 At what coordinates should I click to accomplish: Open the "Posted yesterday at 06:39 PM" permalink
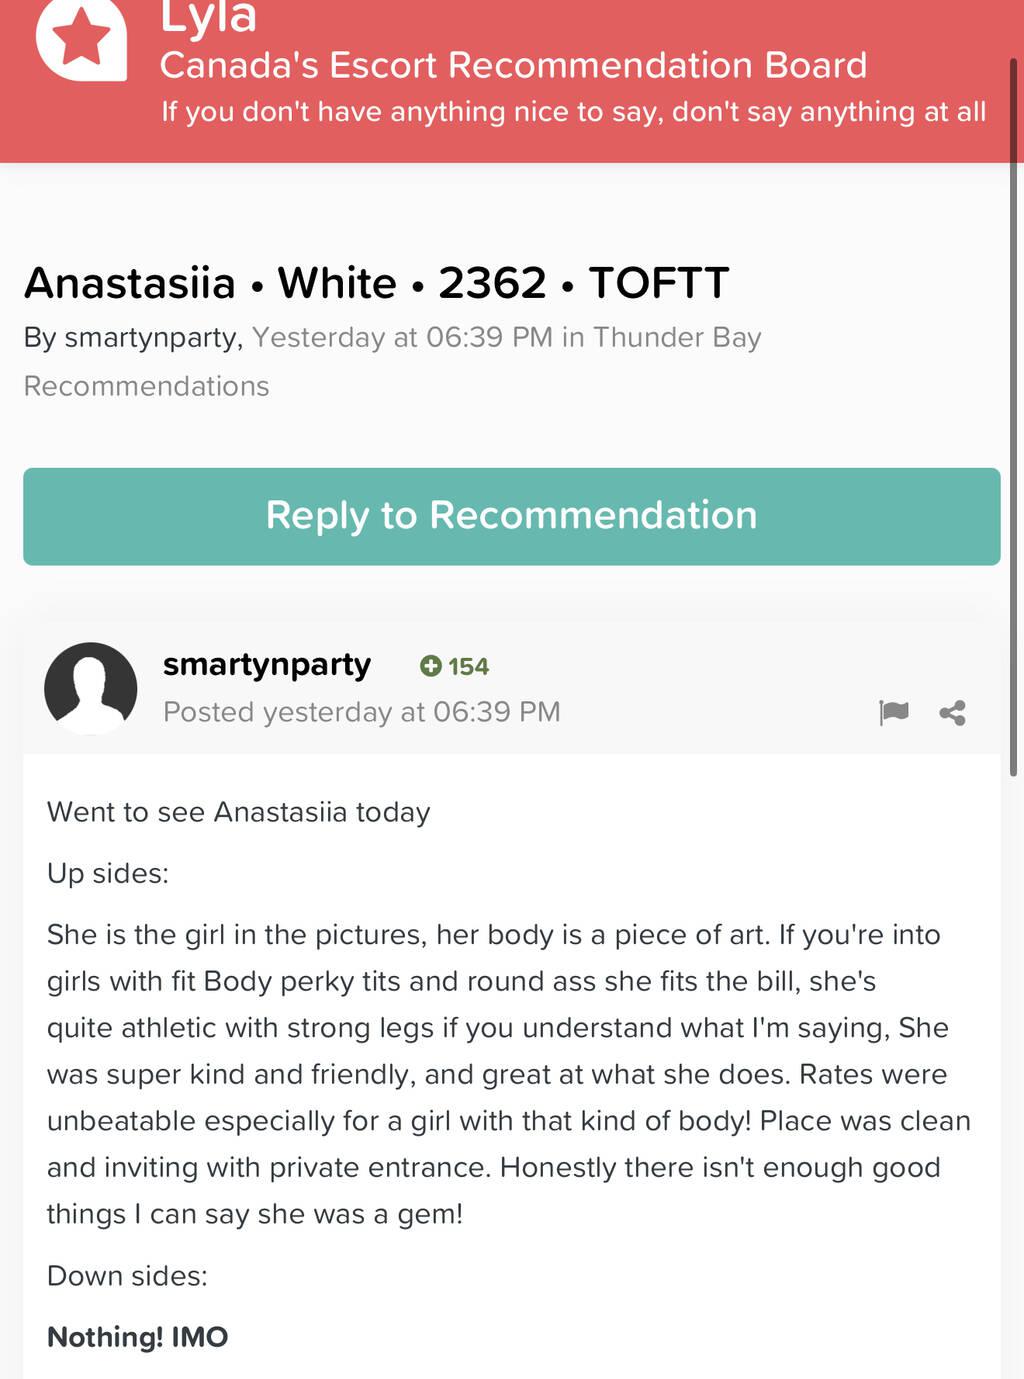pyautogui.click(x=361, y=712)
